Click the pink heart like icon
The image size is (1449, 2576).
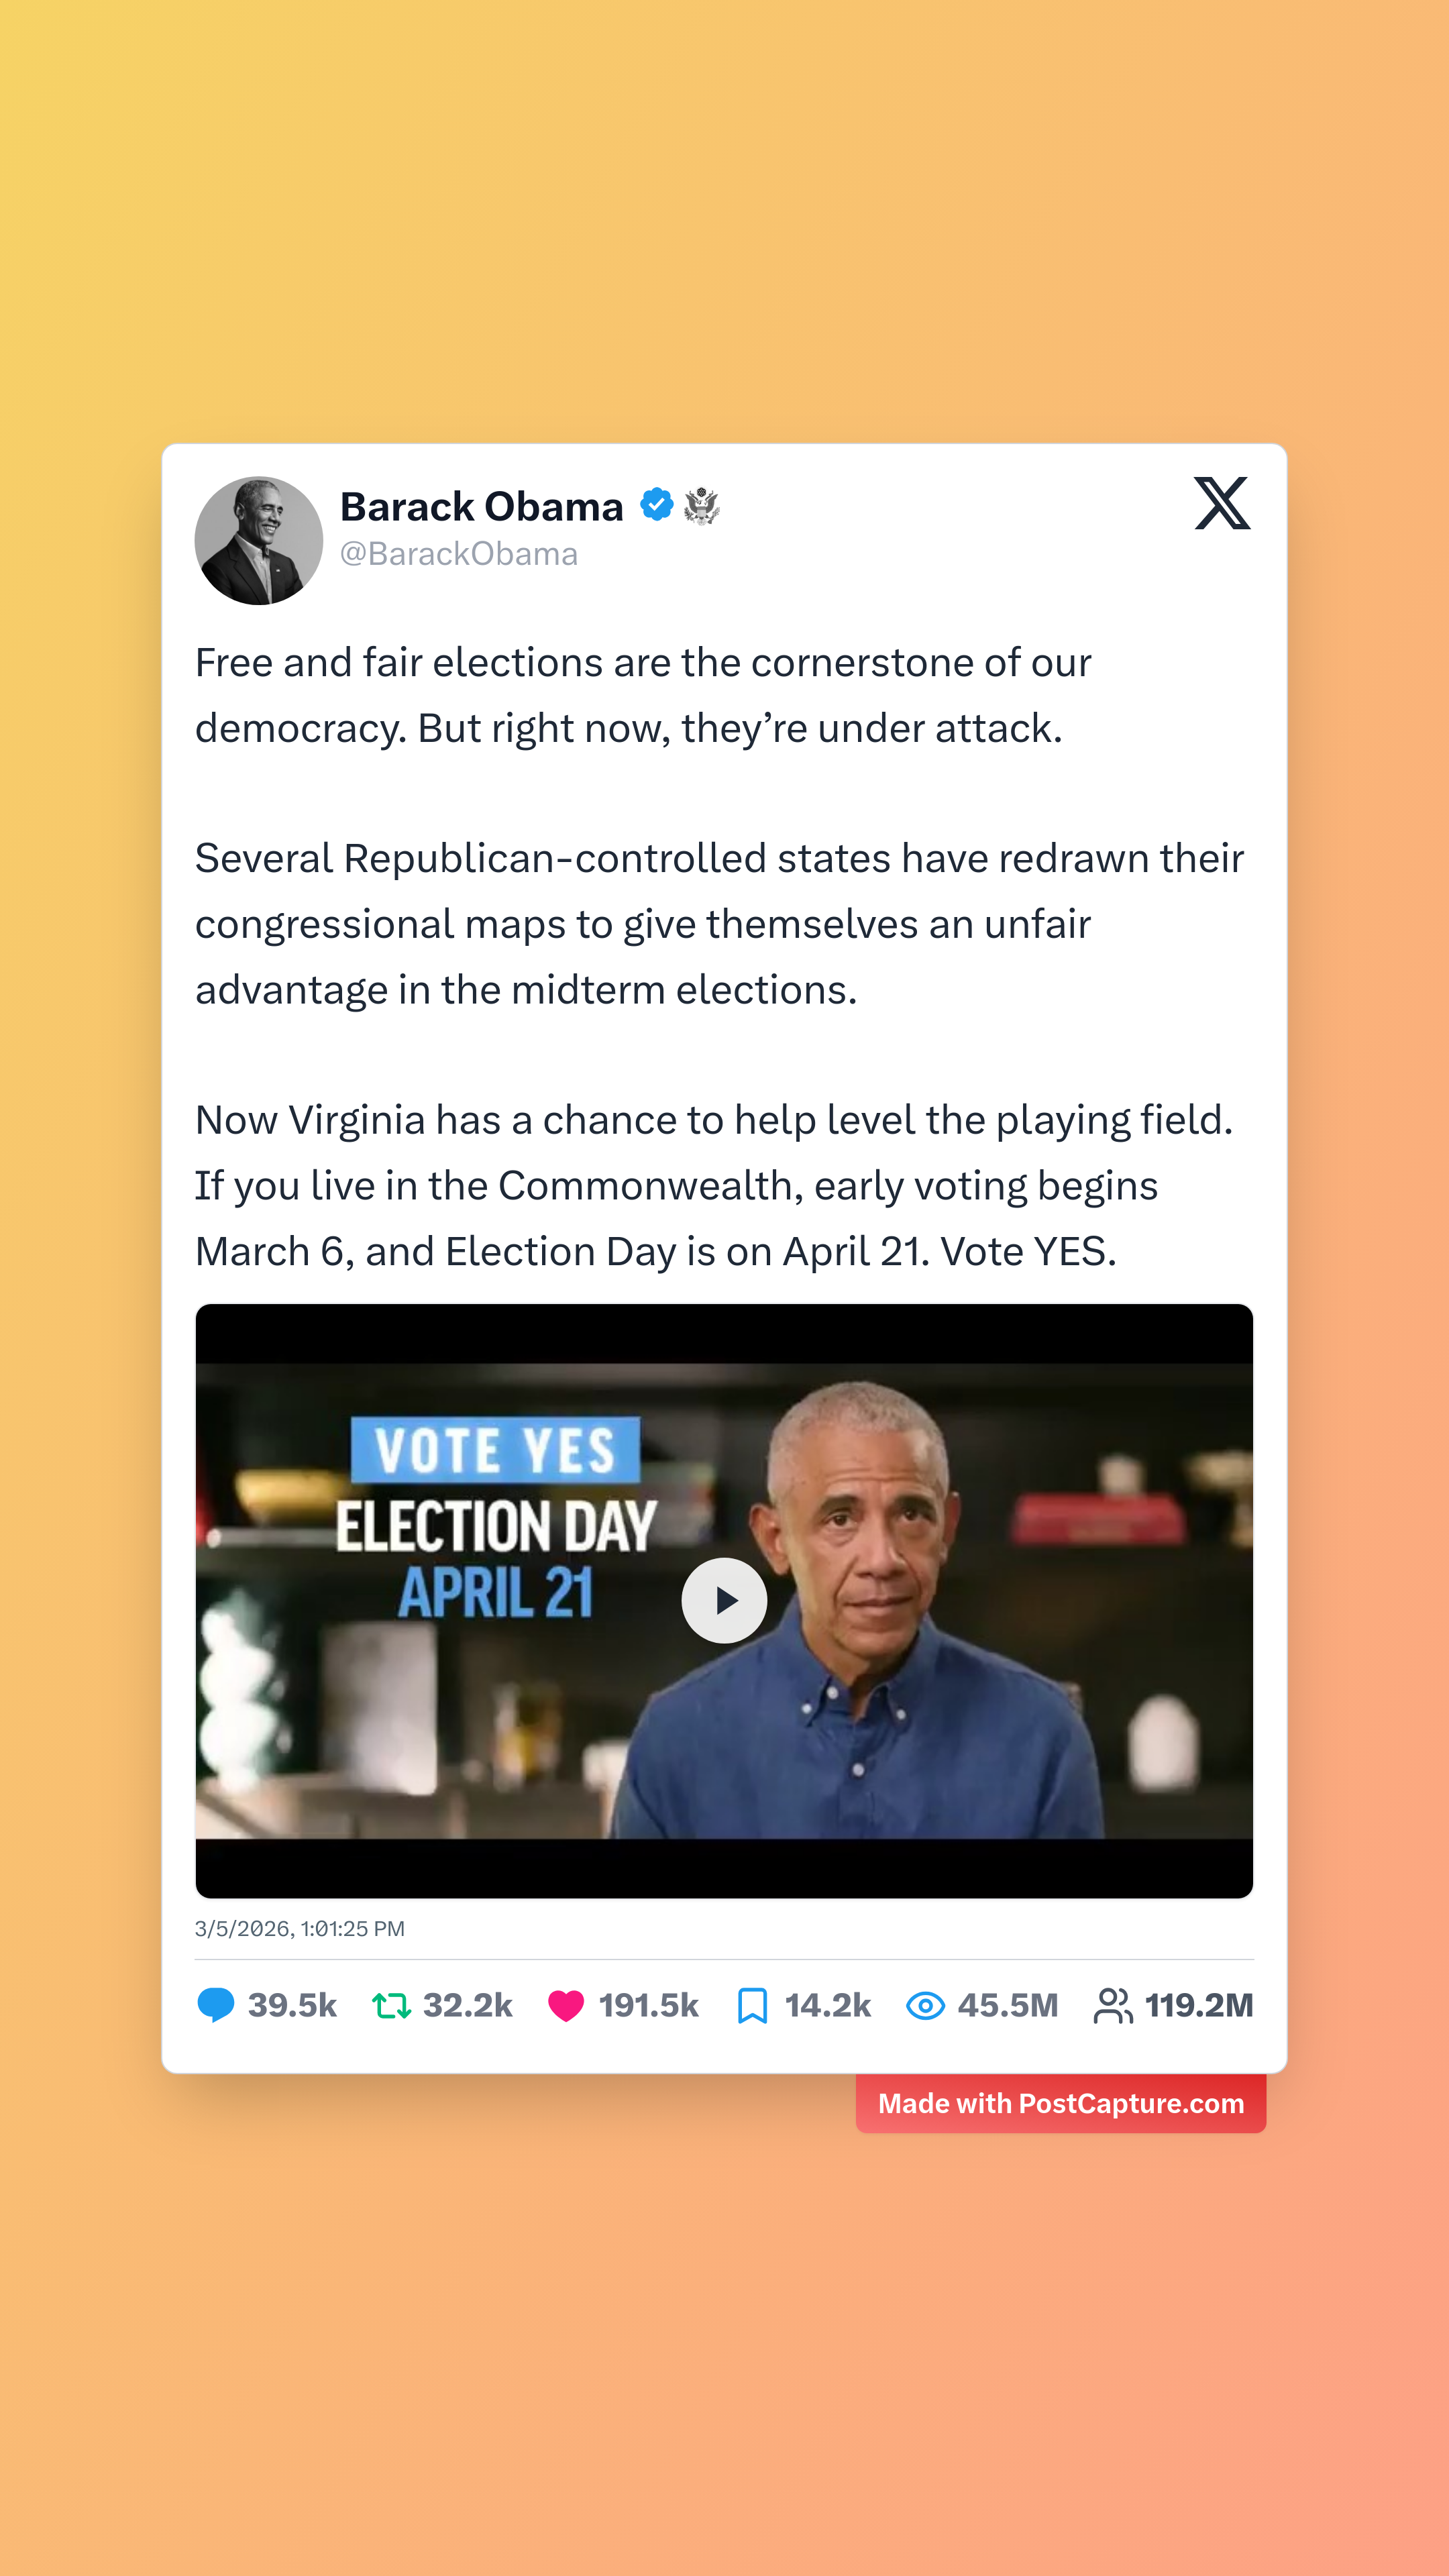point(566,2005)
